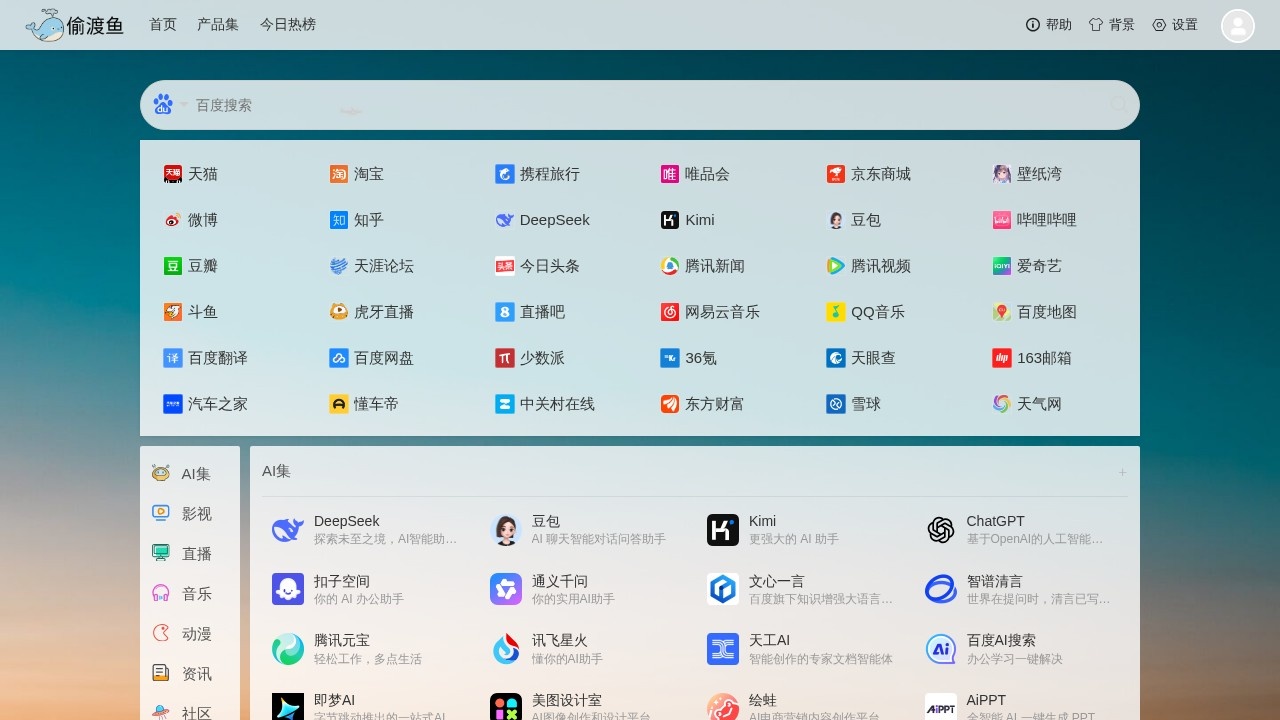Click inside the 百度搜索 input field
The width and height of the screenshot is (1280, 720).
pyautogui.click(x=600, y=104)
